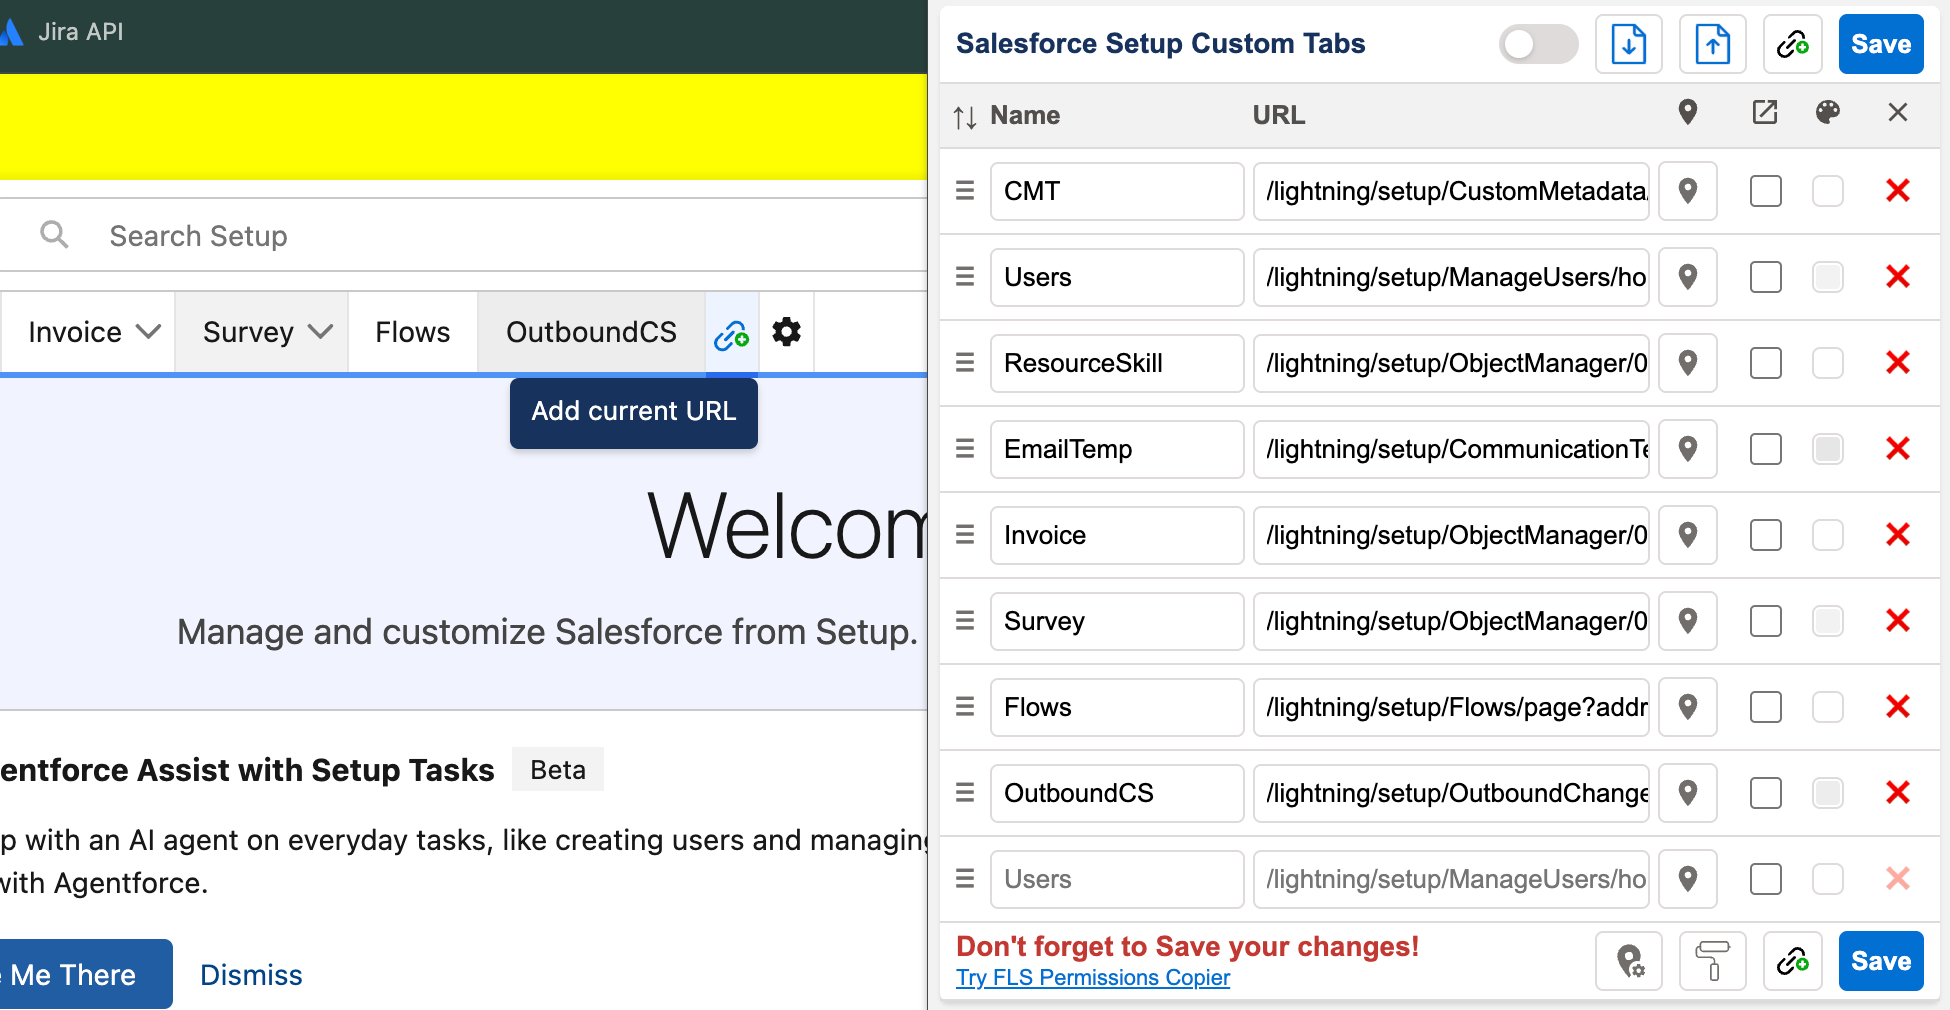Expand the Survey tab dropdown chevron
The width and height of the screenshot is (1950, 1010).
click(x=320, y=331)
